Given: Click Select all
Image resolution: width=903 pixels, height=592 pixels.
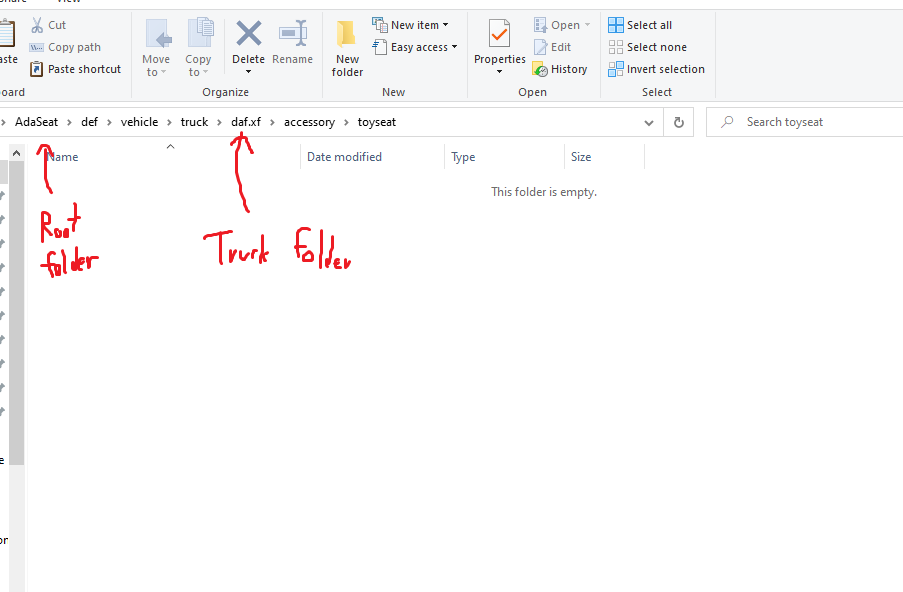Looking at the screenshot, I should coord(640,25).
